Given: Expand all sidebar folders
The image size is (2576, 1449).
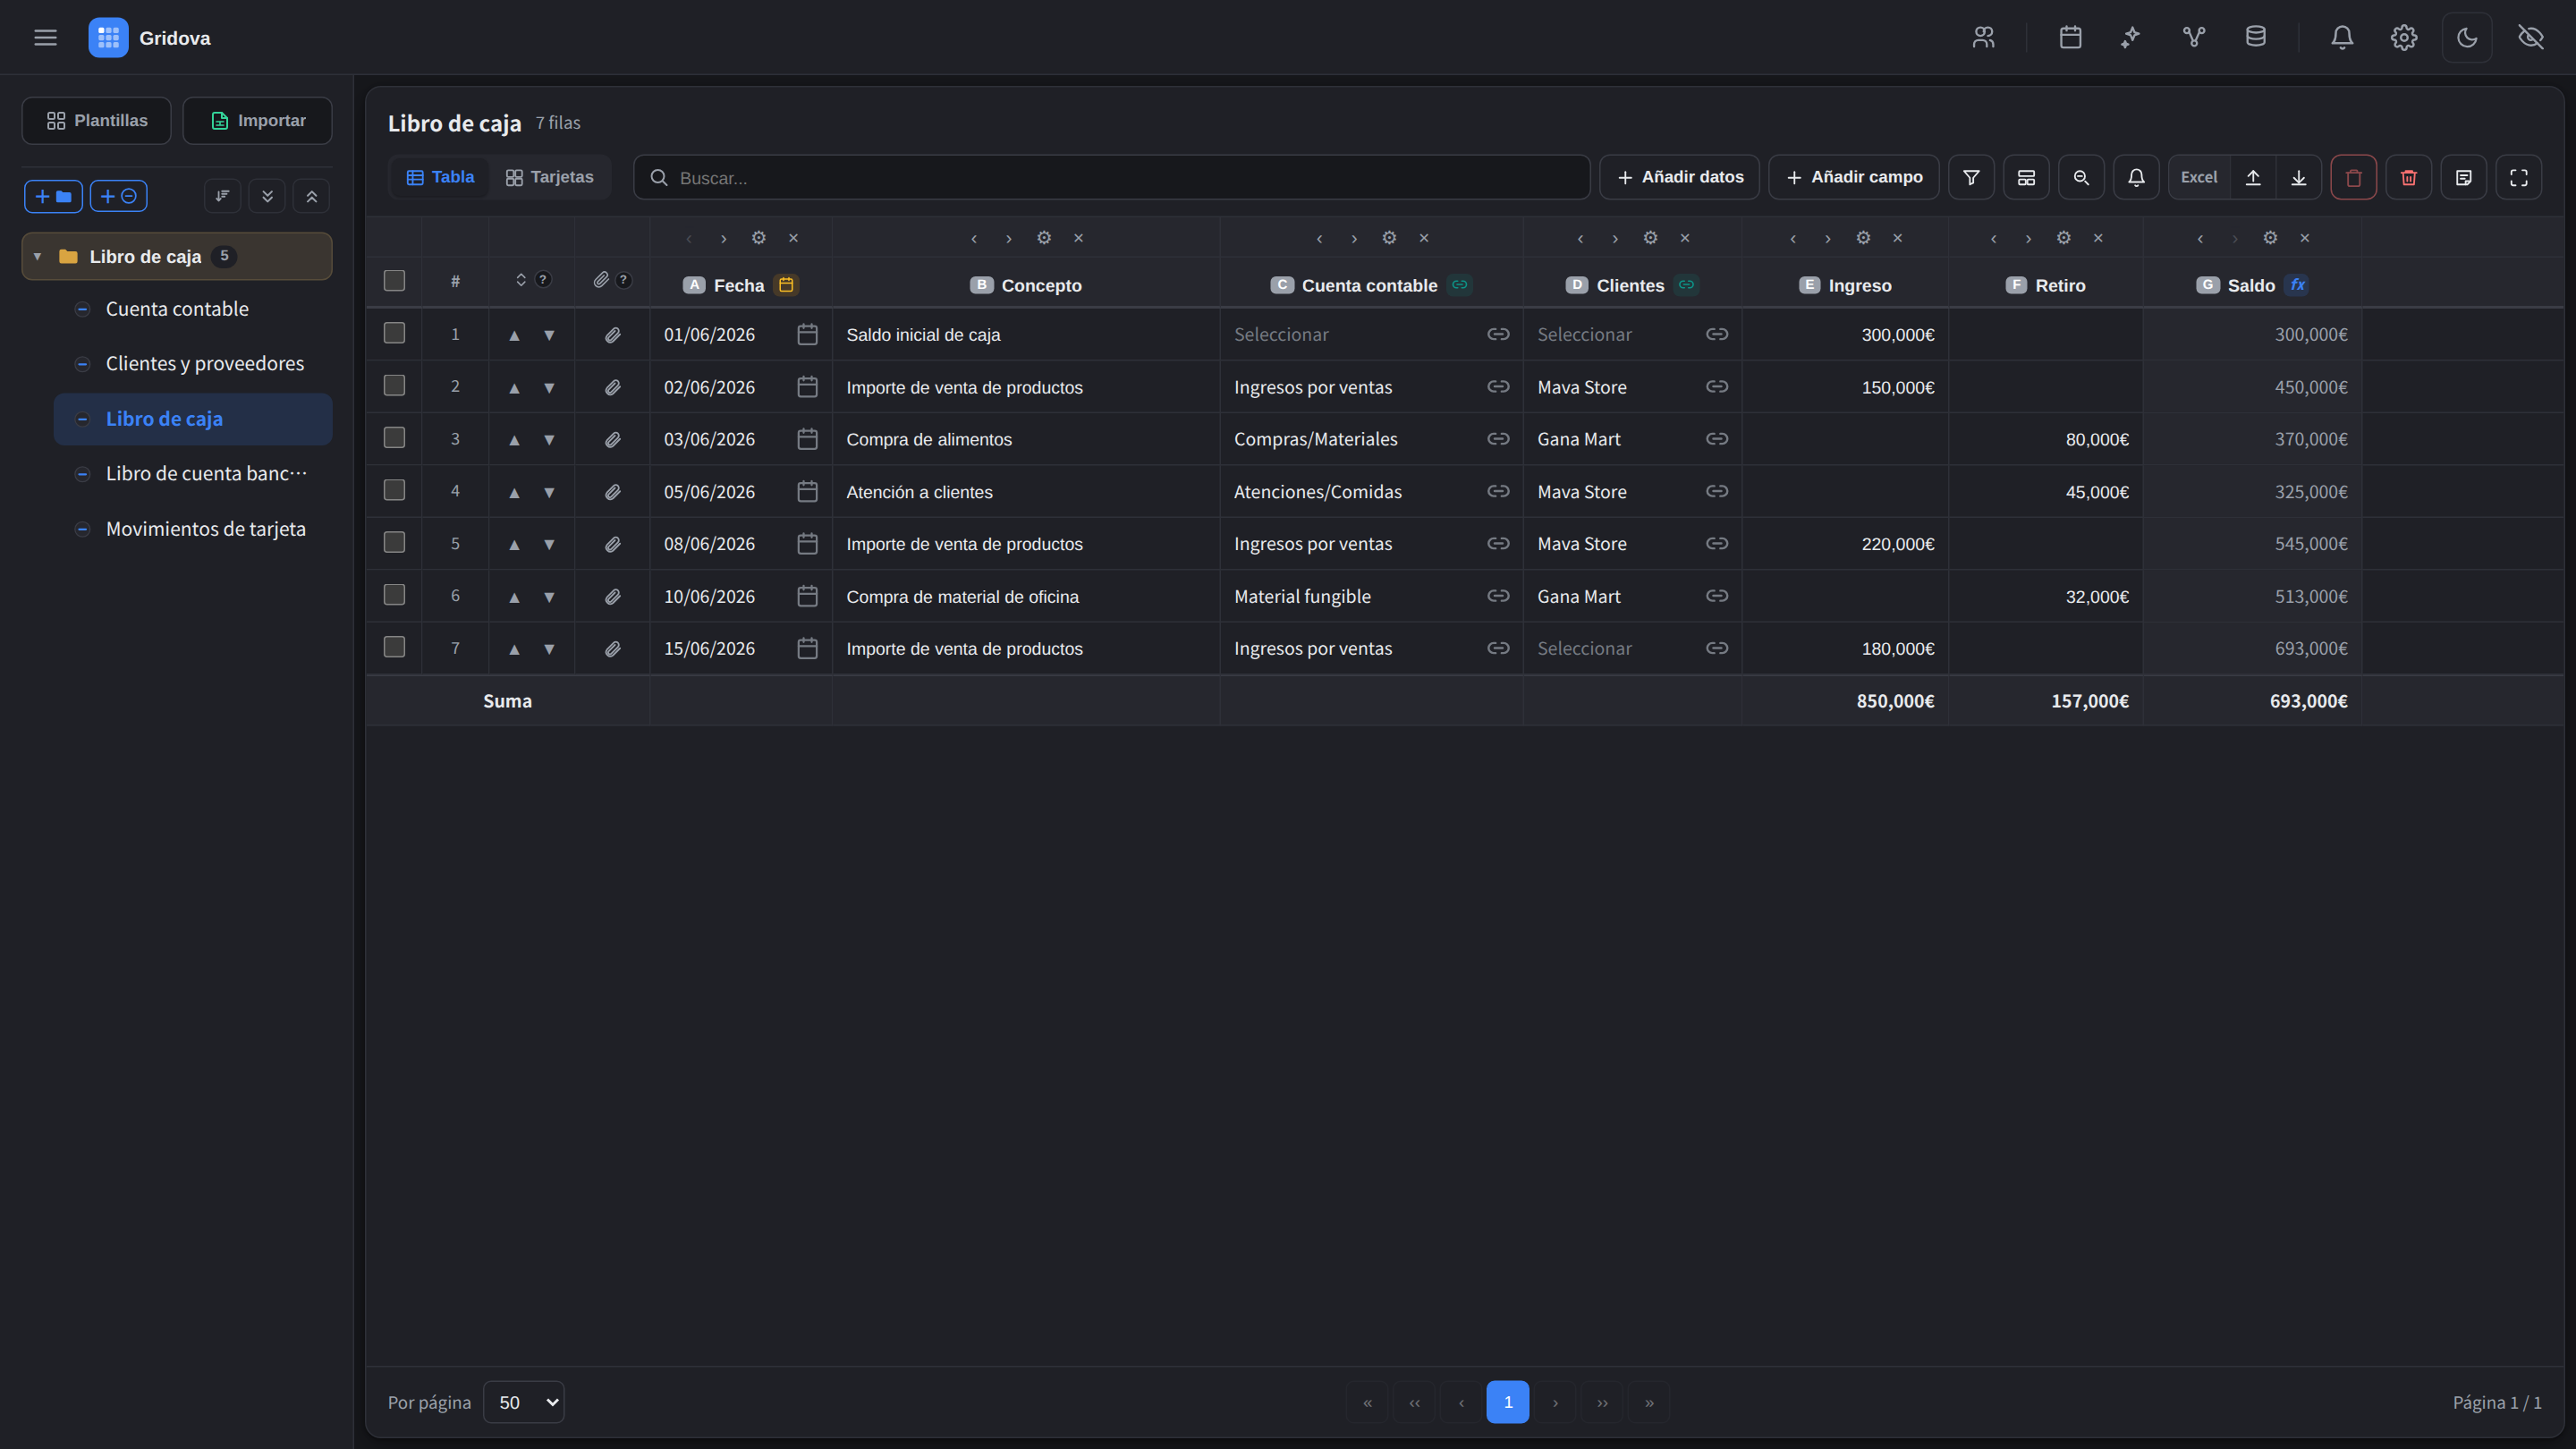Looking at the screenshot, I should pos(267,196).
